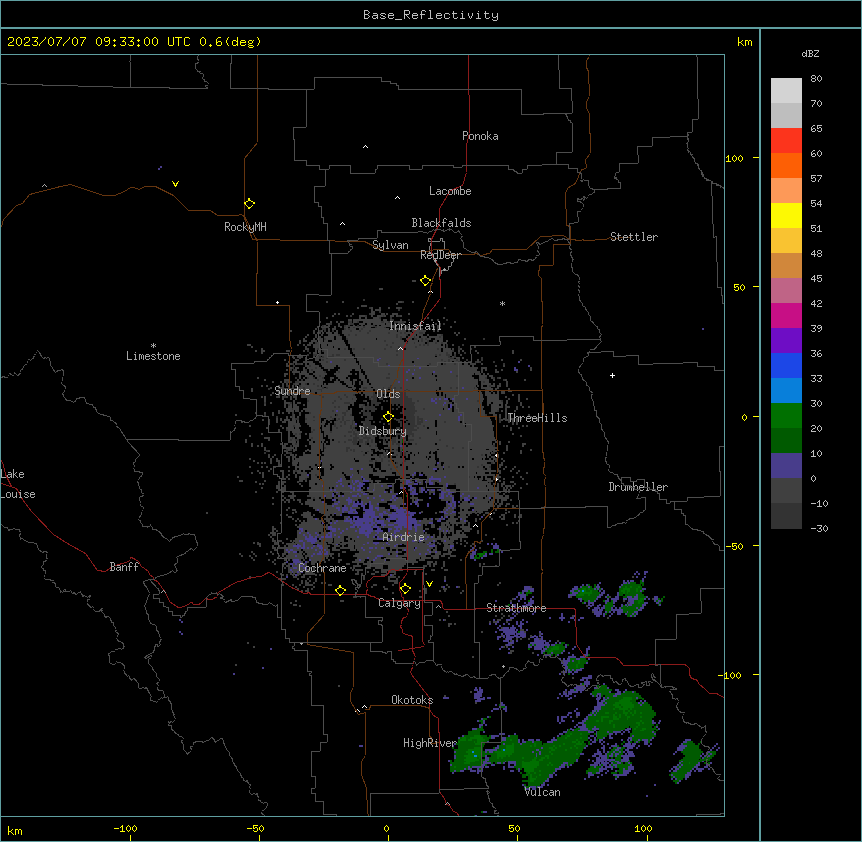The width and height of the screenshot is (862, 842).
Task: Click the Lacombe city label
Action: (x=450, y=191)
